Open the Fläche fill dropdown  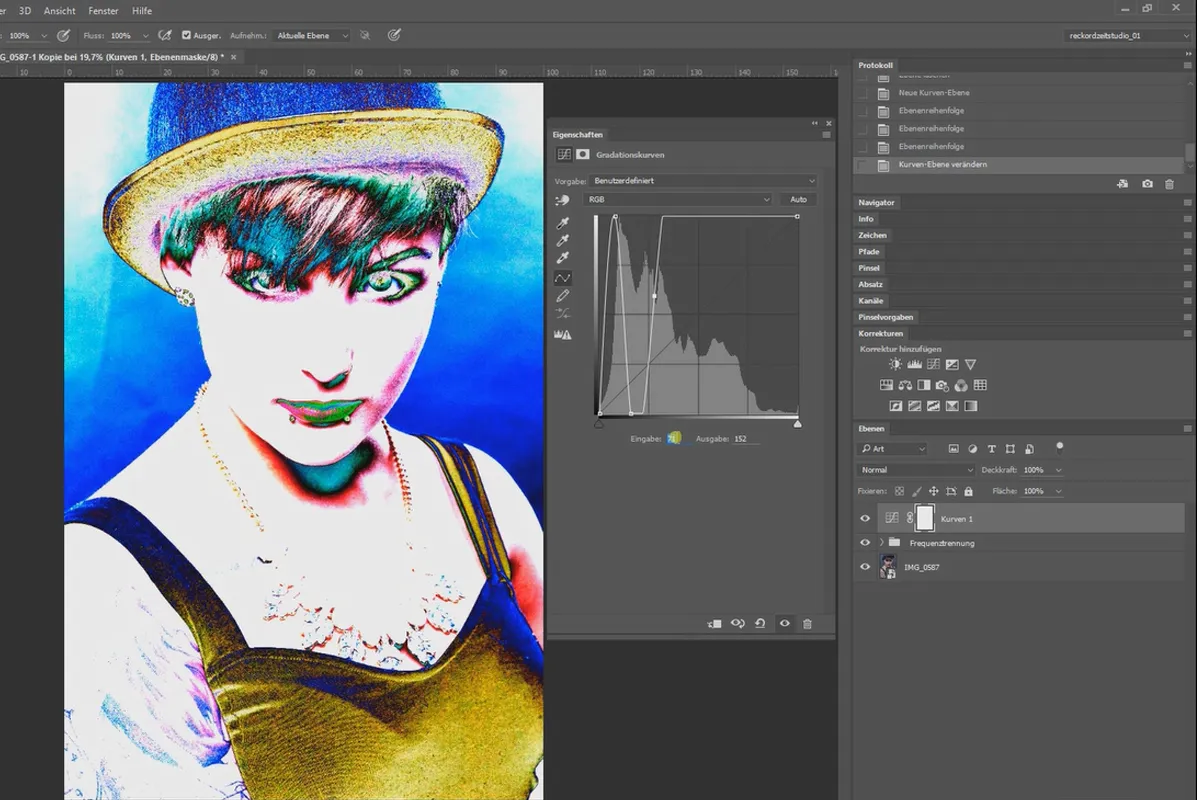click(x=1059, y=491)
